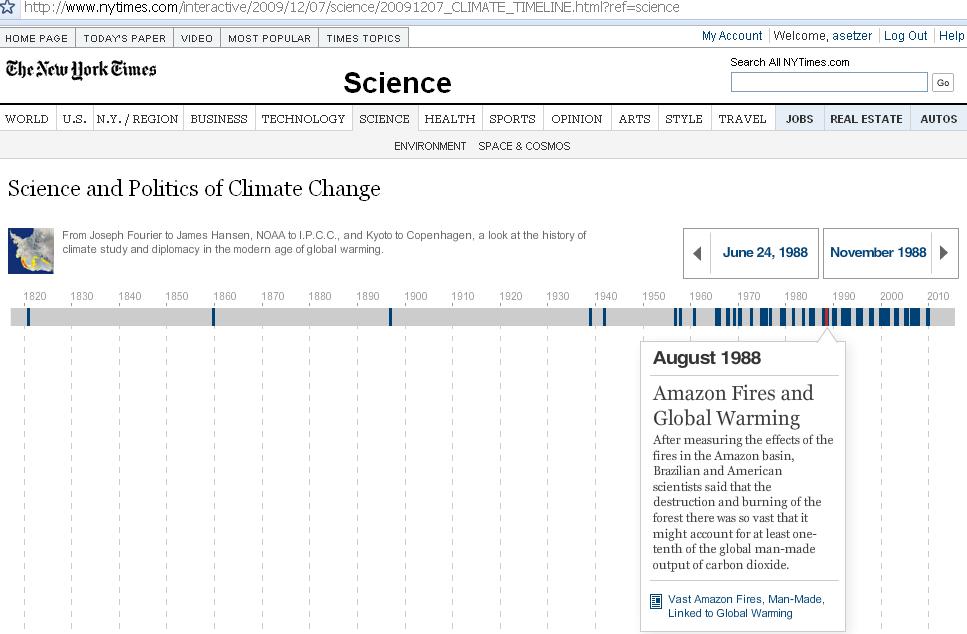Go to November 1988 event

click(878, 252)
